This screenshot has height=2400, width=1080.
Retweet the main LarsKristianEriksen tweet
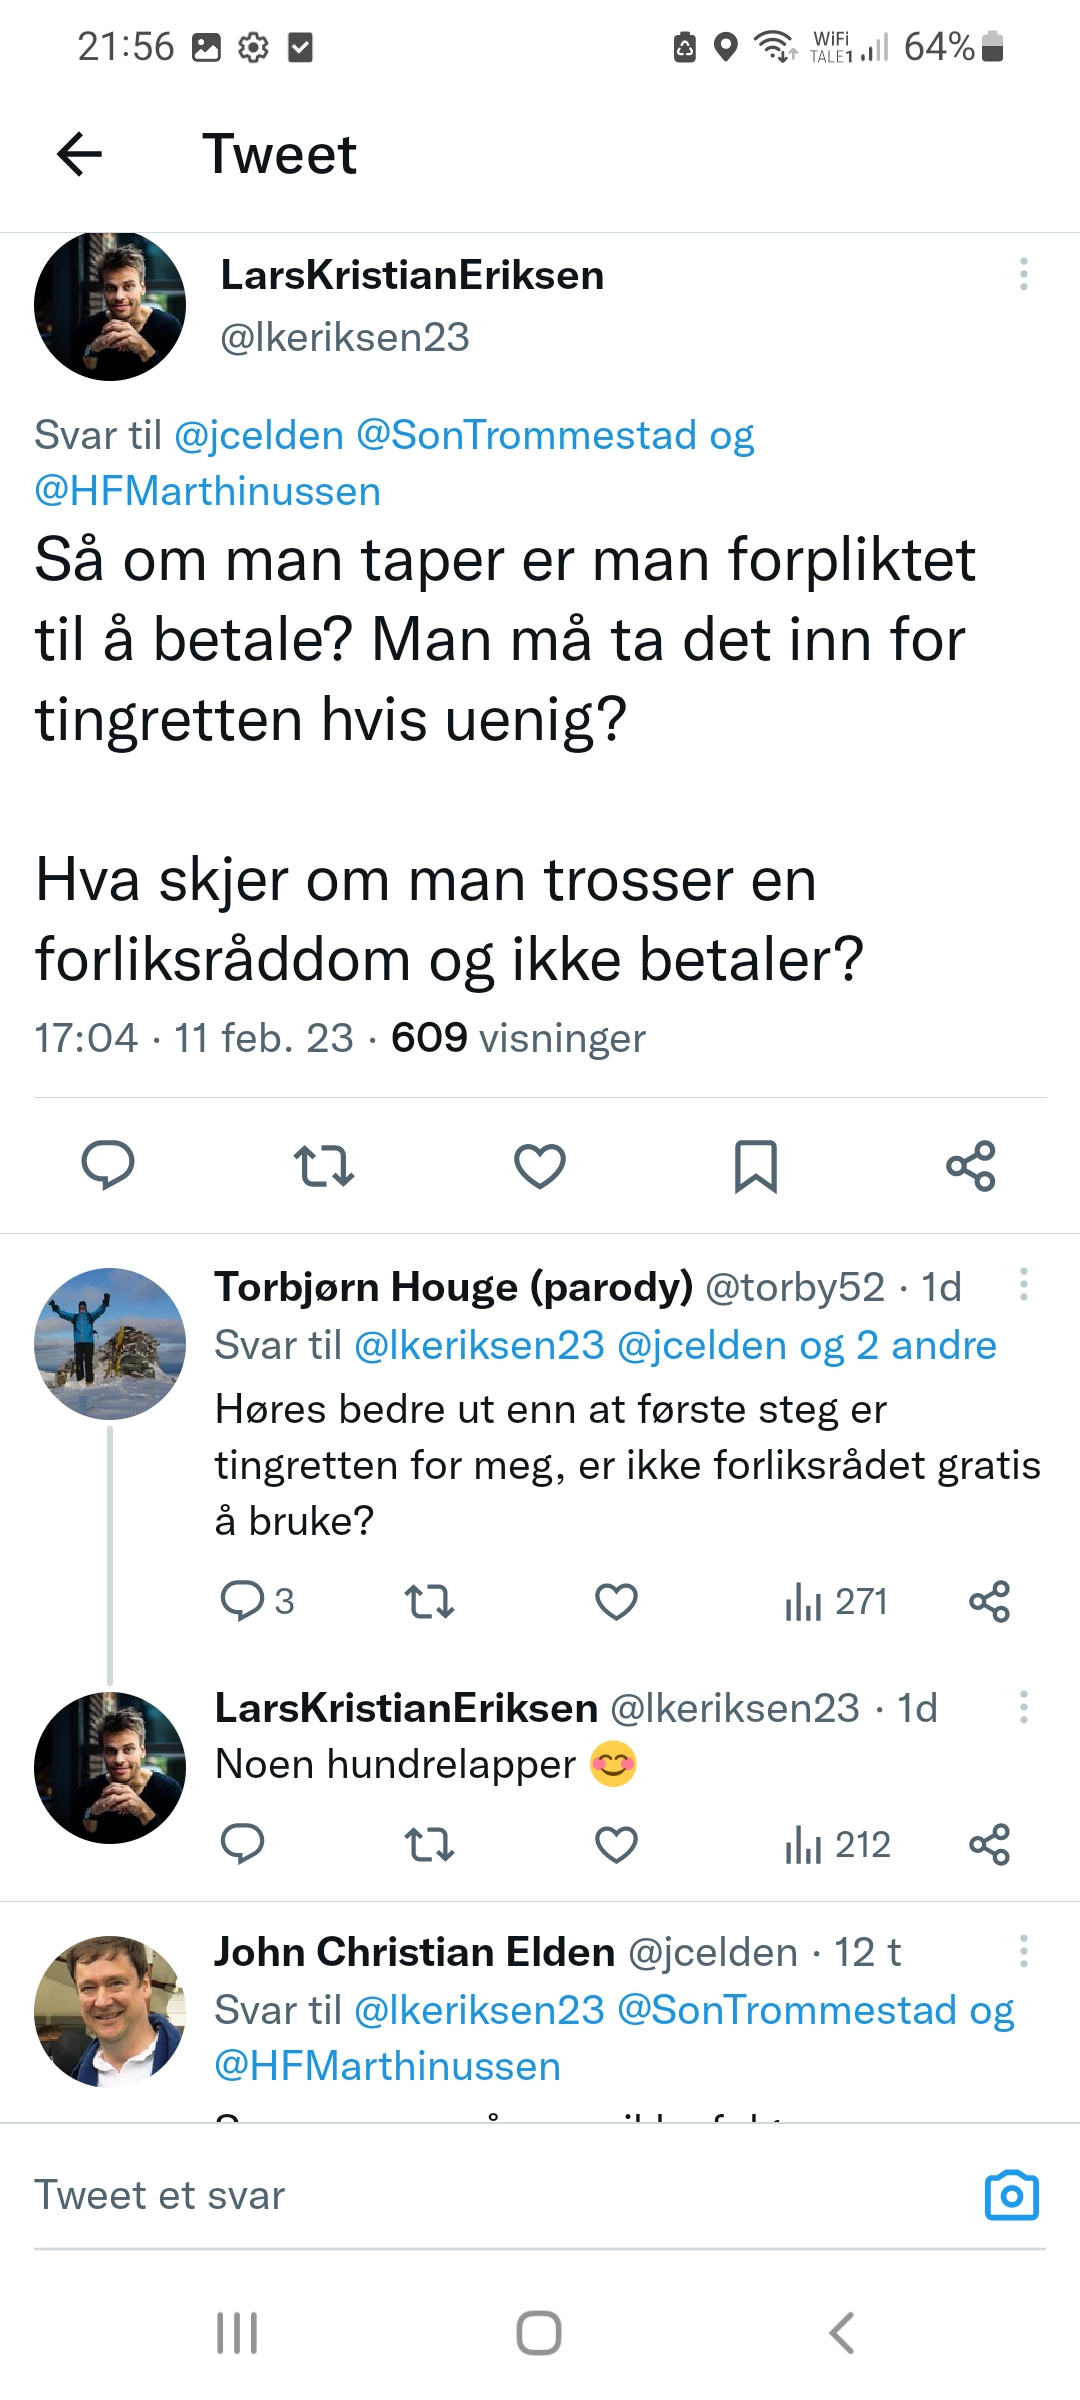pos(324,1166)
